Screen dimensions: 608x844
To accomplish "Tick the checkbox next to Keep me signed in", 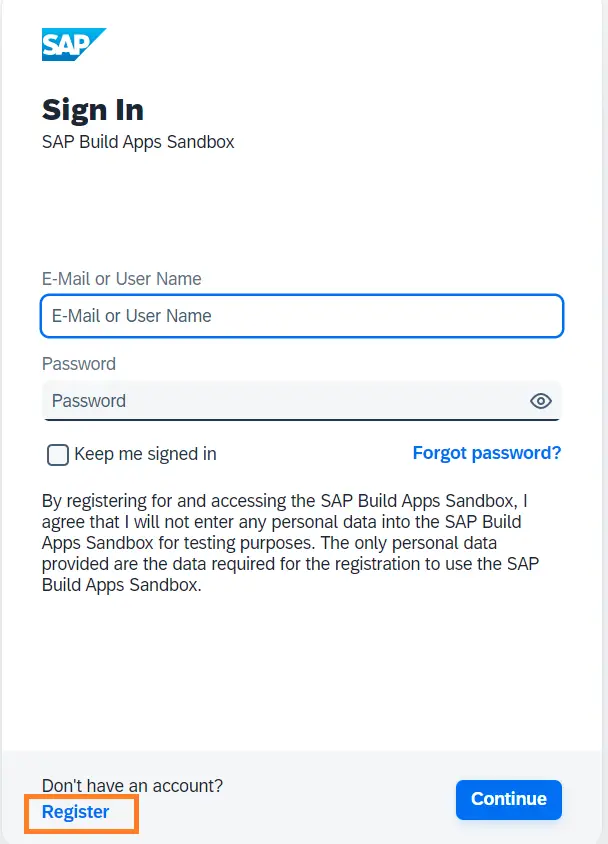I will (x=57, y=454).
